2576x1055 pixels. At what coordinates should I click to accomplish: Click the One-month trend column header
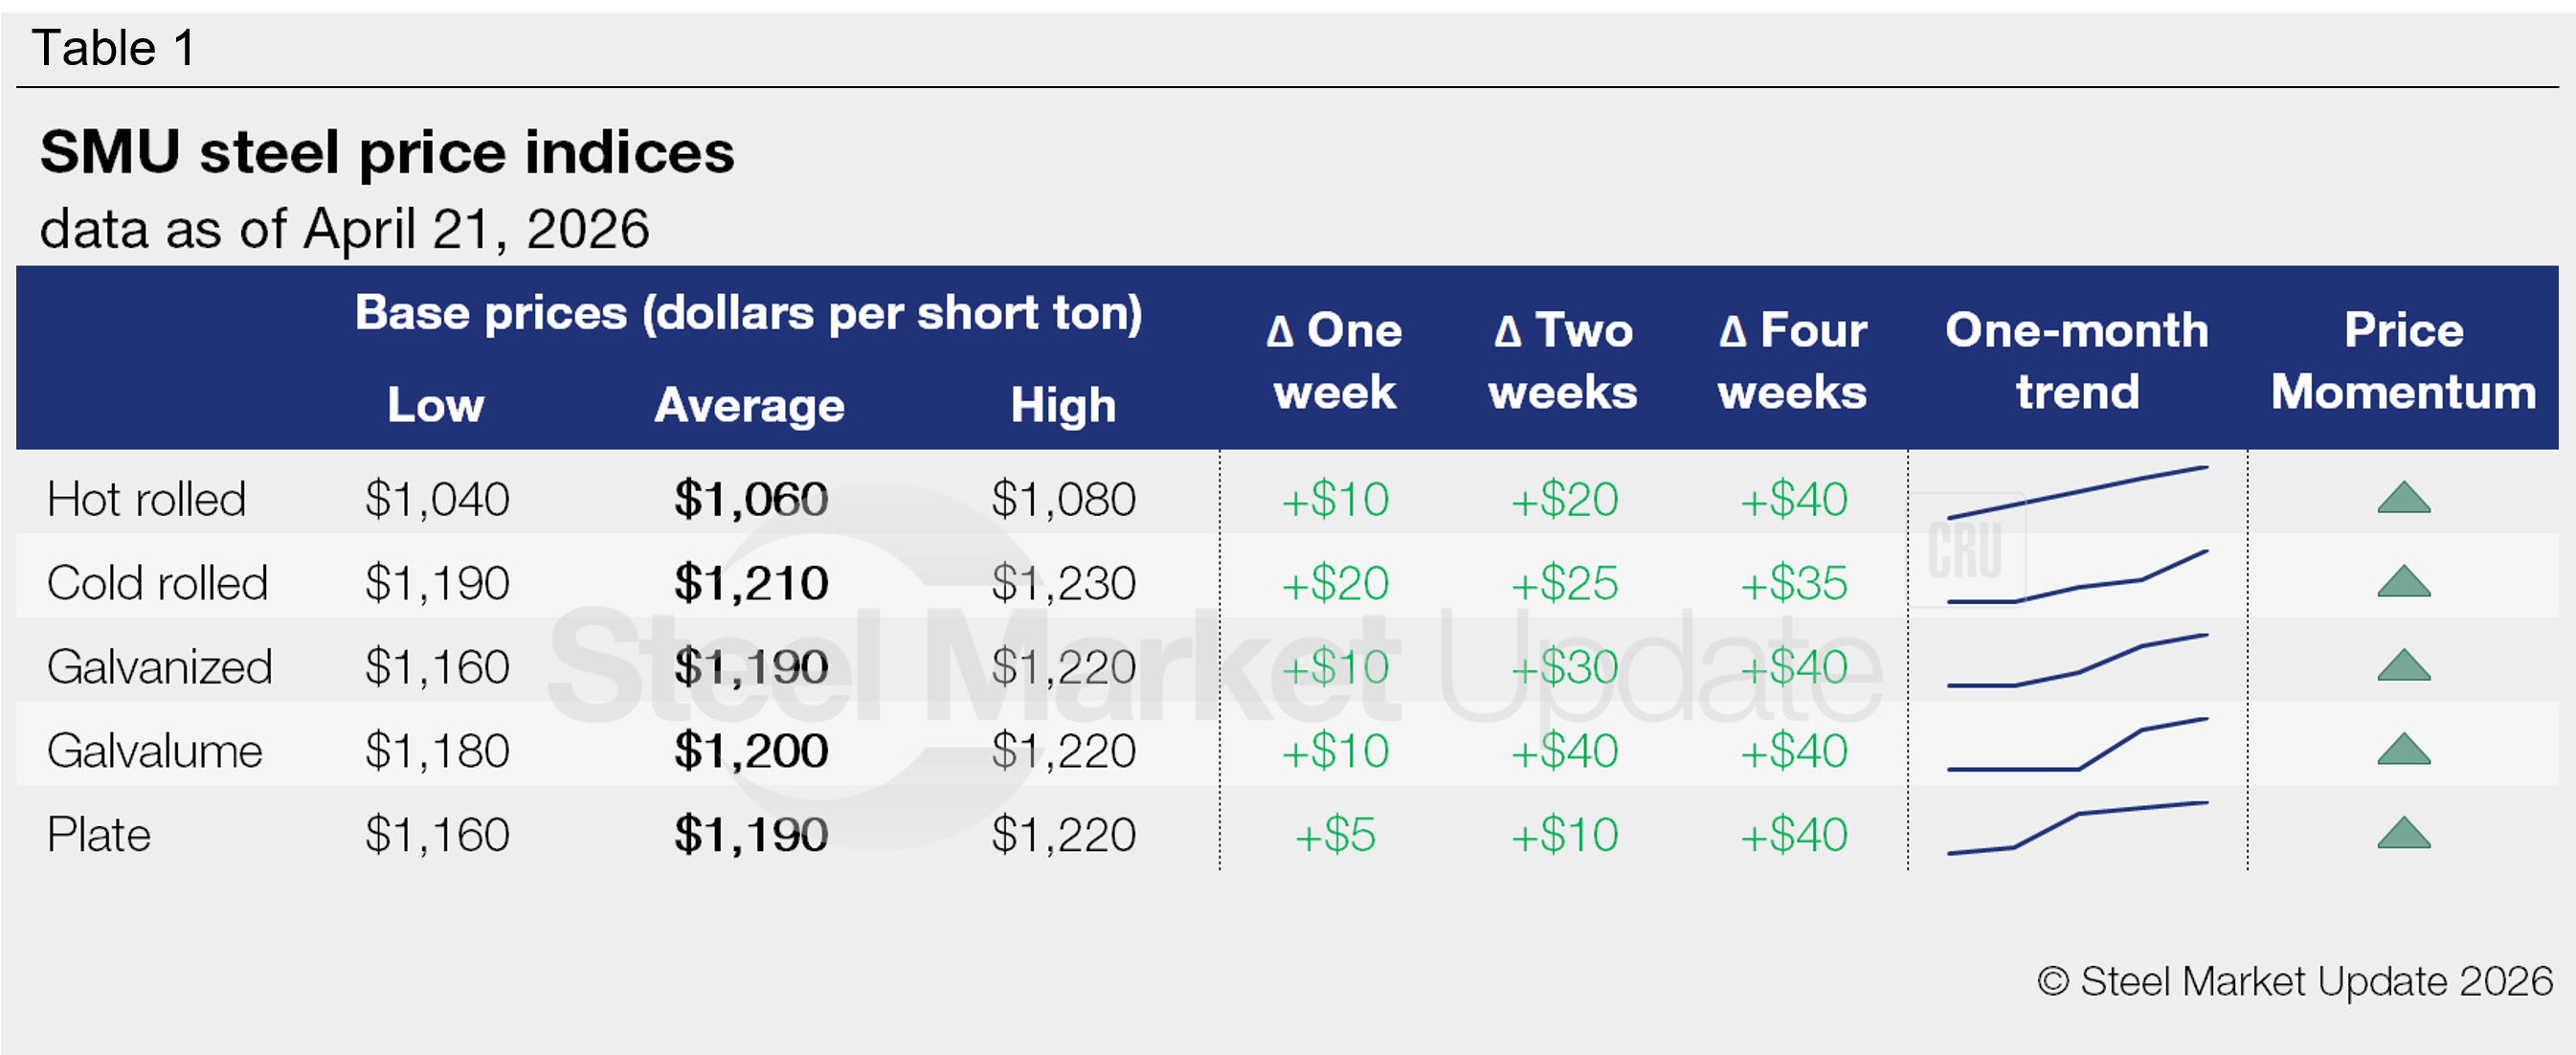(2077, 361)
